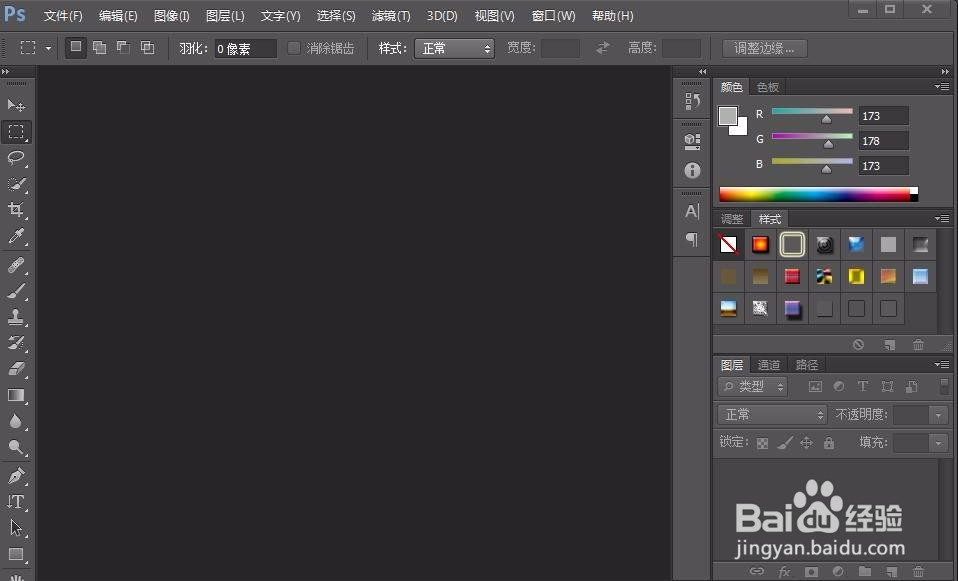Open the 滤镜 menu
The image size is (958, 581).
(390, 15)
